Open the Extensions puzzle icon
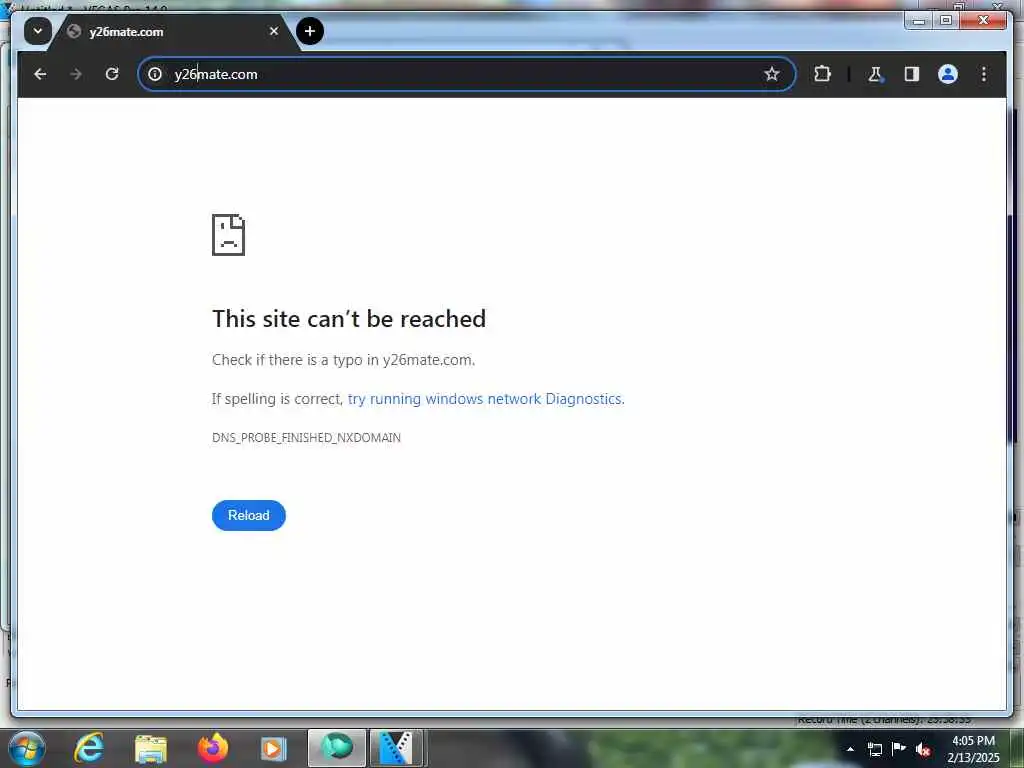 (822, 74)
